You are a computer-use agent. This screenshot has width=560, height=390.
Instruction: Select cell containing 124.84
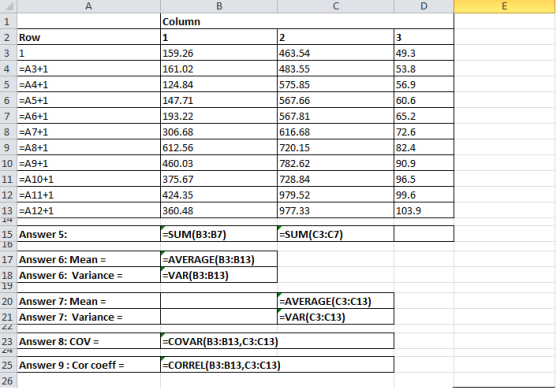click(x=219, y=84)
